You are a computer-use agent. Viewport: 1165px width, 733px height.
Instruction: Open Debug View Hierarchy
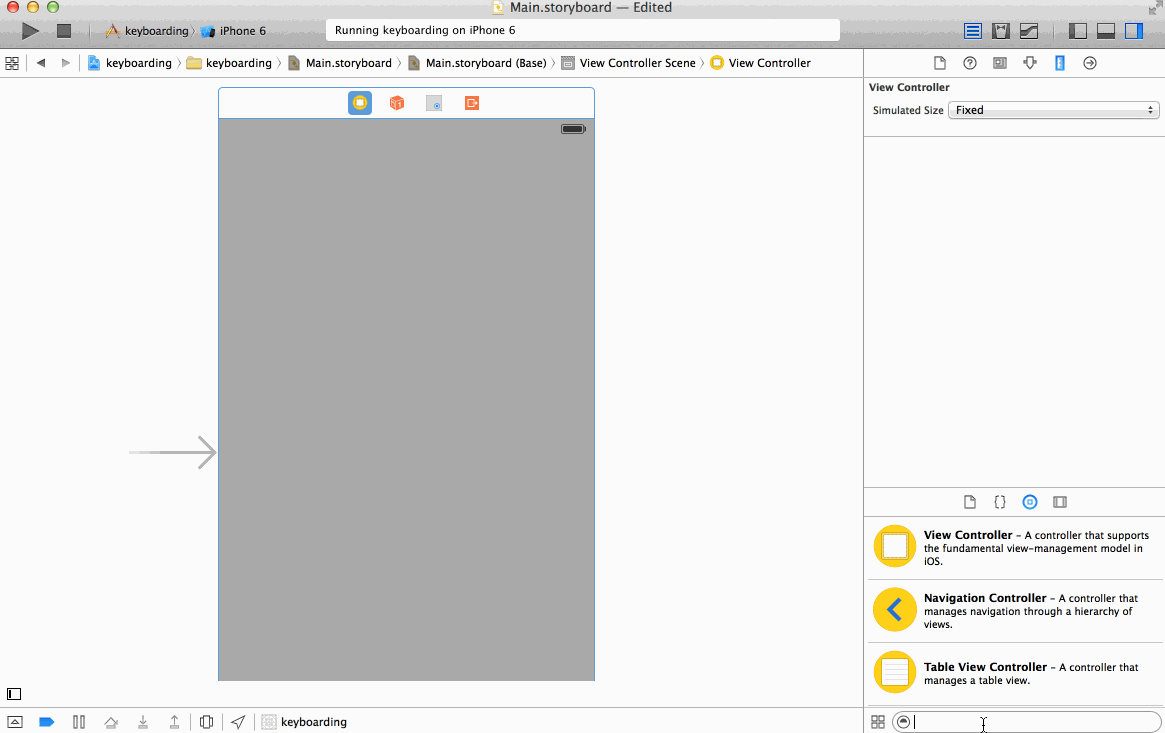(x=207, y=722)
